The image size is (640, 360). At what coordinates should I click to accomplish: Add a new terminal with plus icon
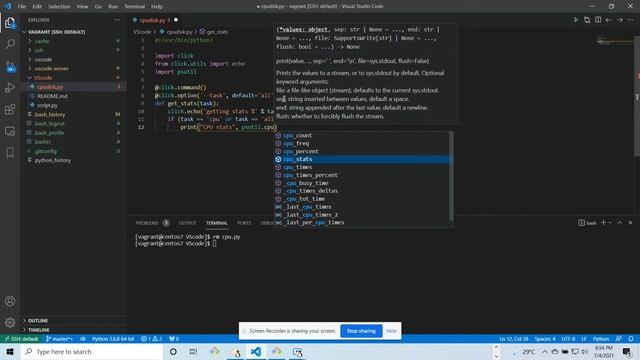(x=603, y=222)
